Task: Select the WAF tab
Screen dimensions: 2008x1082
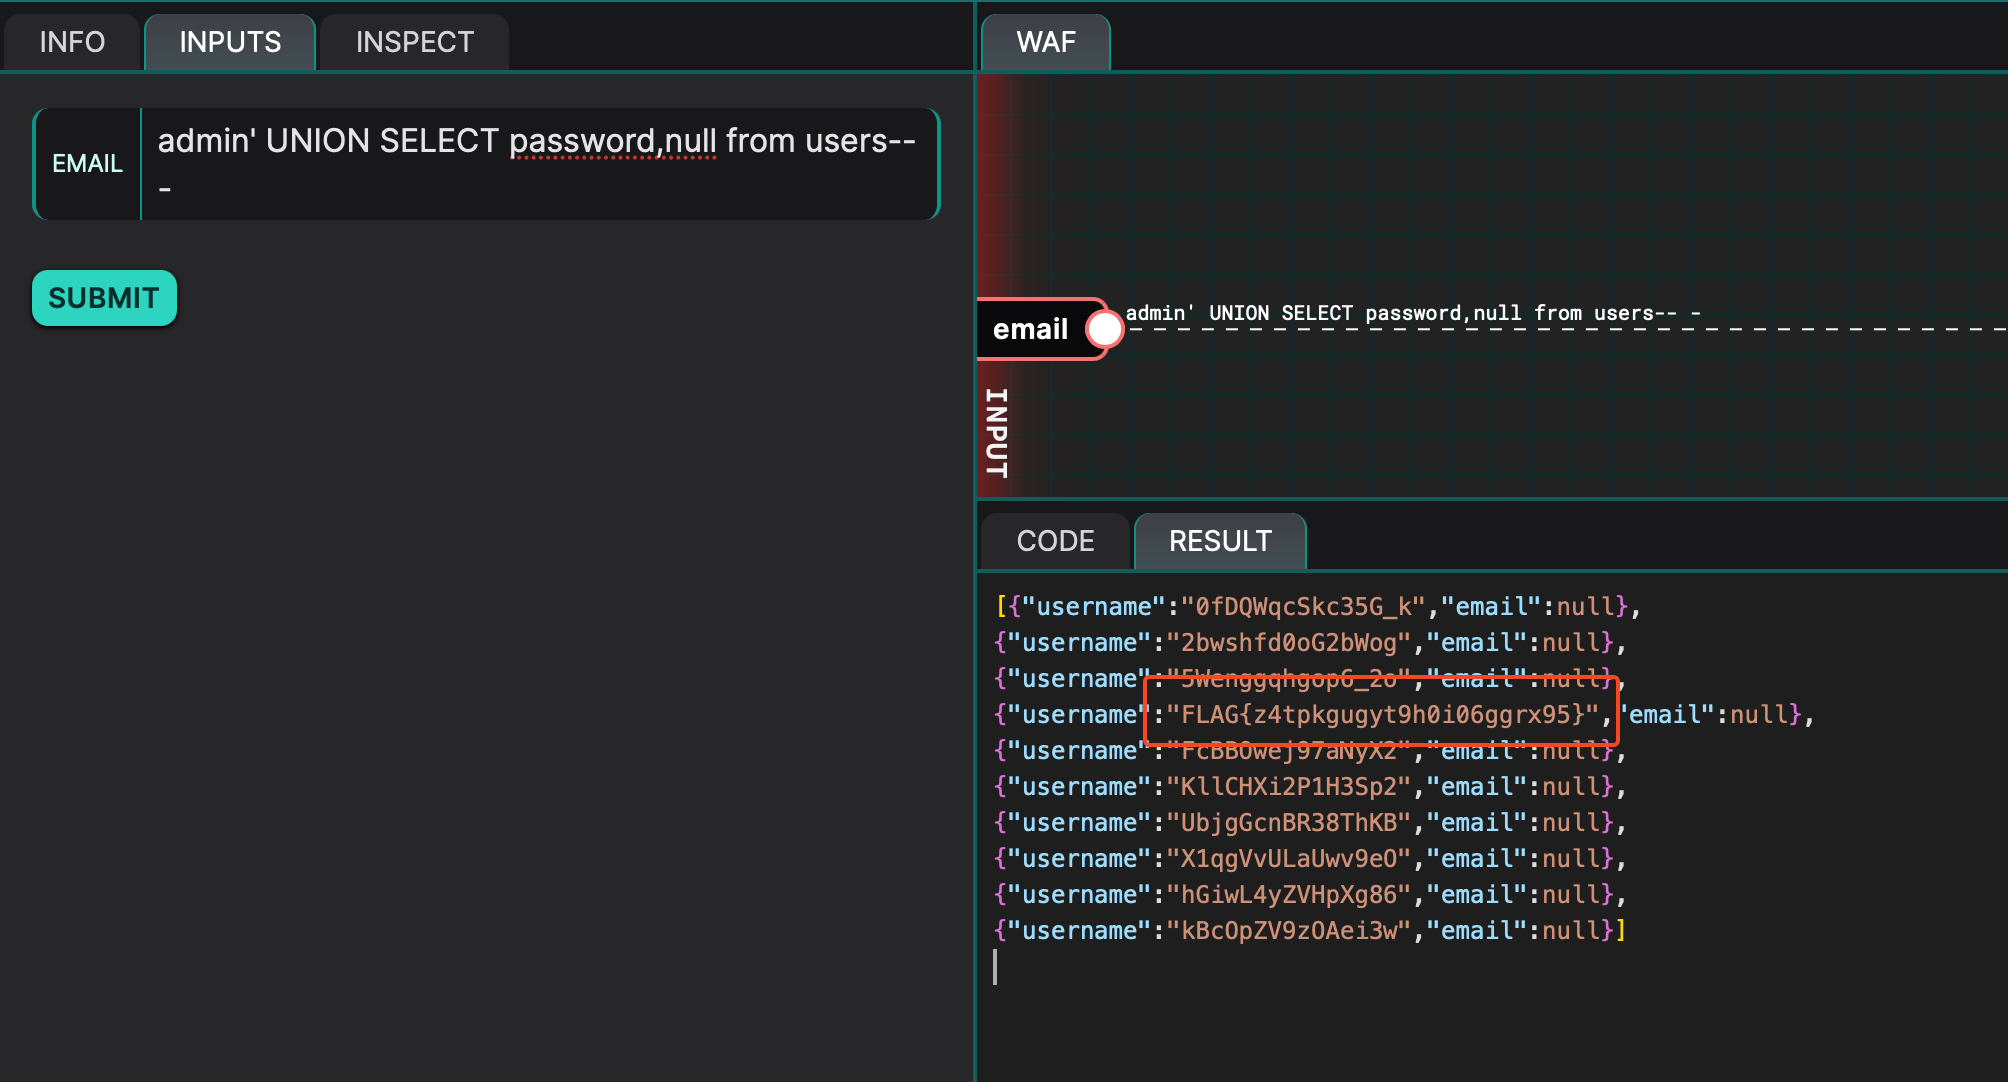Action: coord(1045,42)
